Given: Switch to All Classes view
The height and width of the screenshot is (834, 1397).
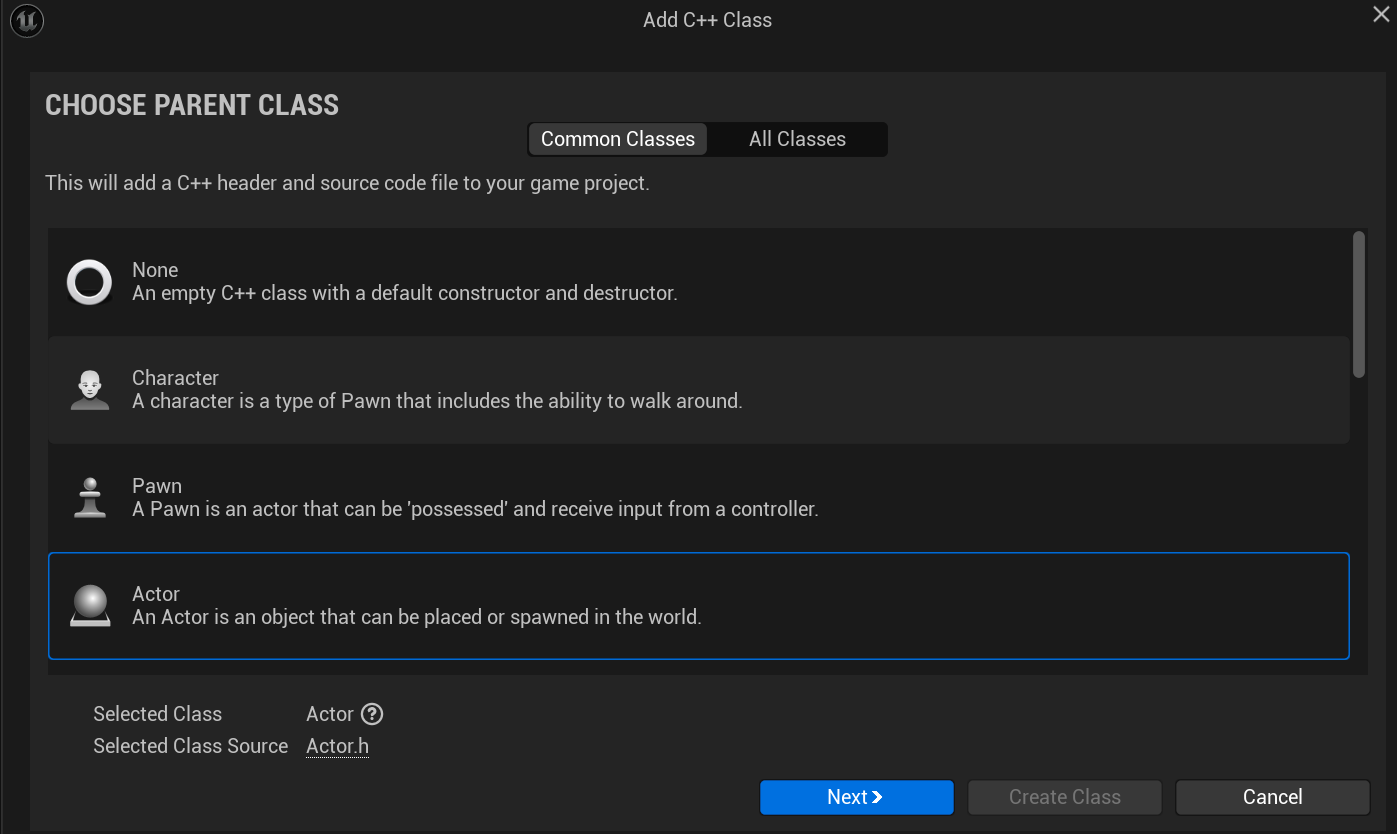Looking at the screenshot, I should coord(797,139).
